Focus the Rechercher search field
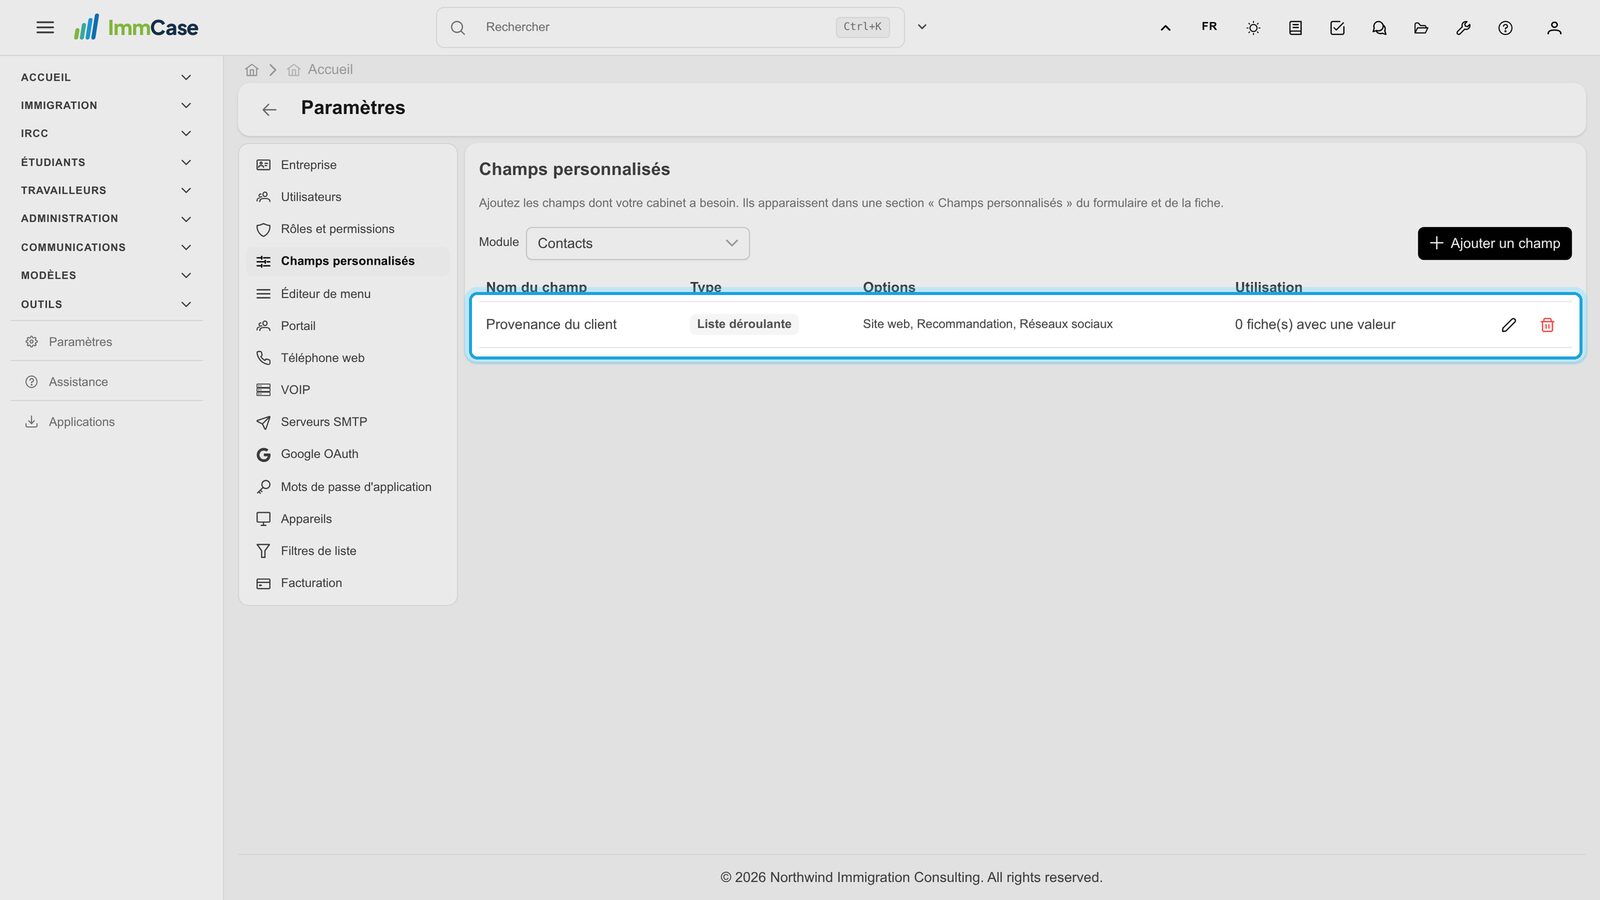1600x900 pixels. coord(670,27)
